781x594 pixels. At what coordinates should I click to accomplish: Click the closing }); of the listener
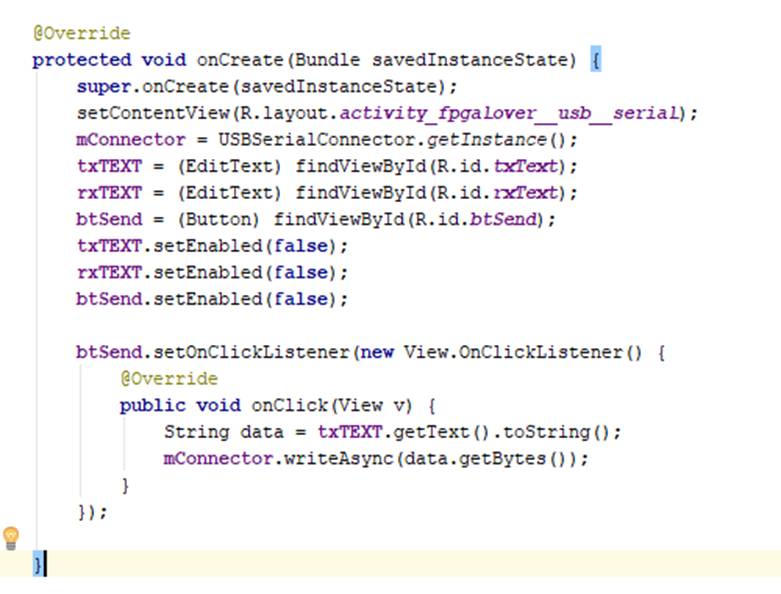(x=92, y=512)
